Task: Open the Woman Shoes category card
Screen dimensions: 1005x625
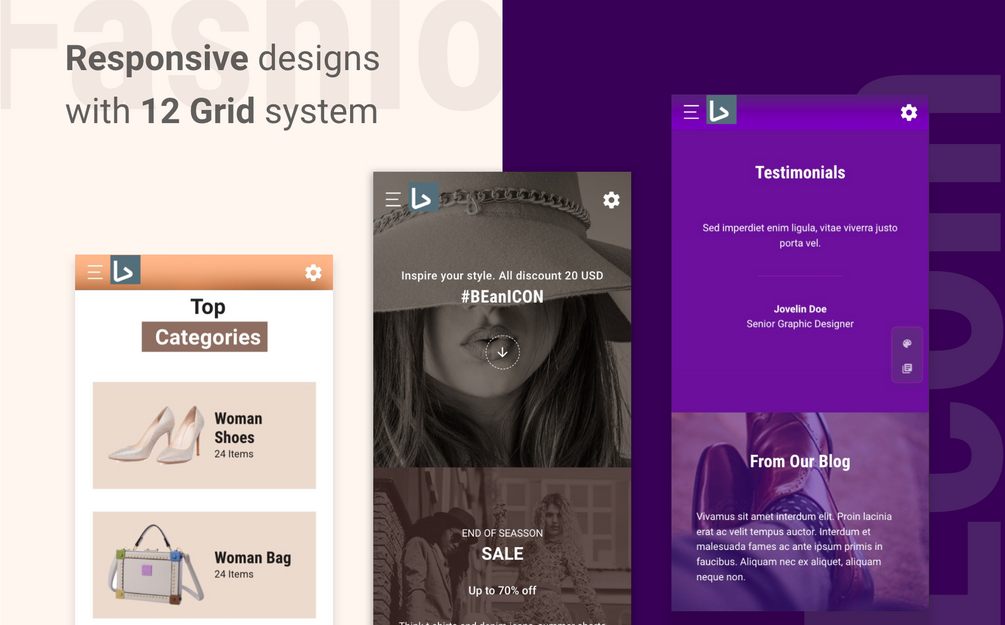Action: (204, 435)
